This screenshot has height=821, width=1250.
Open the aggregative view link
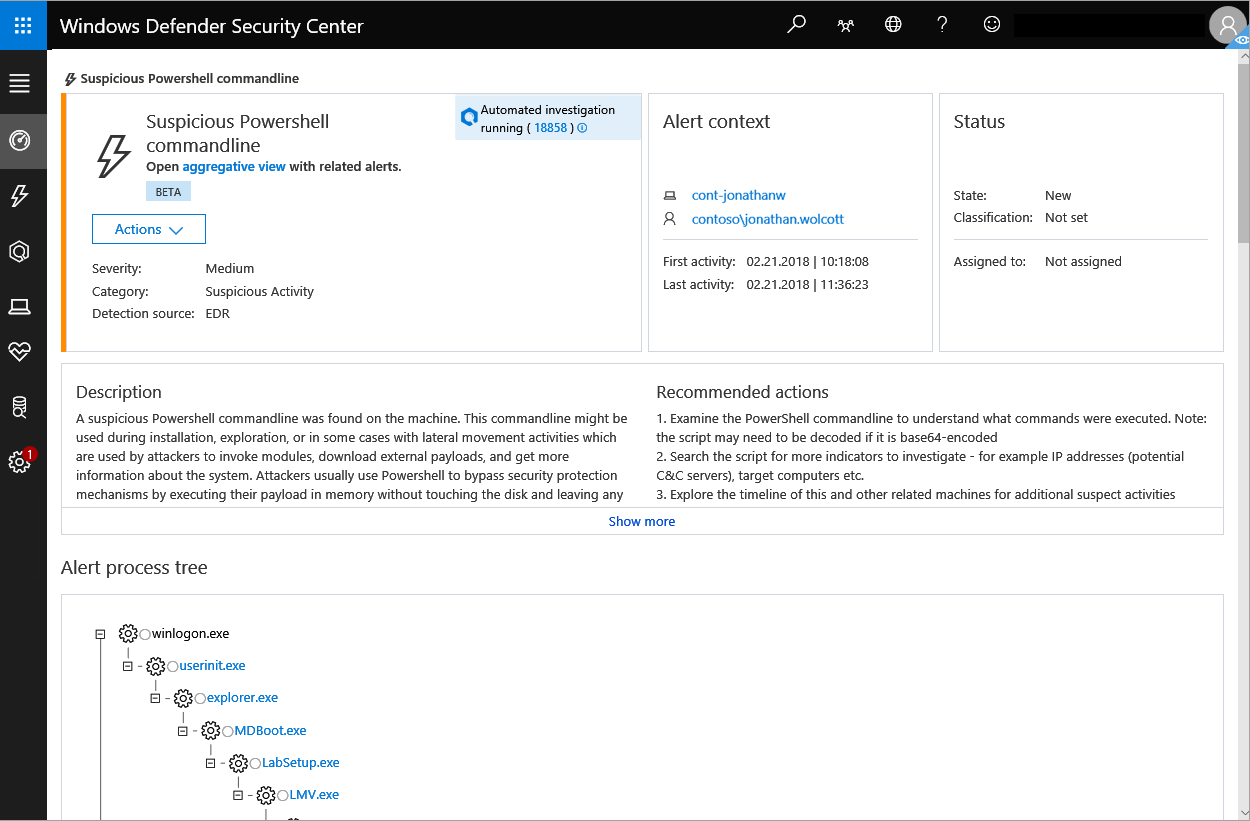pos(233,167)
